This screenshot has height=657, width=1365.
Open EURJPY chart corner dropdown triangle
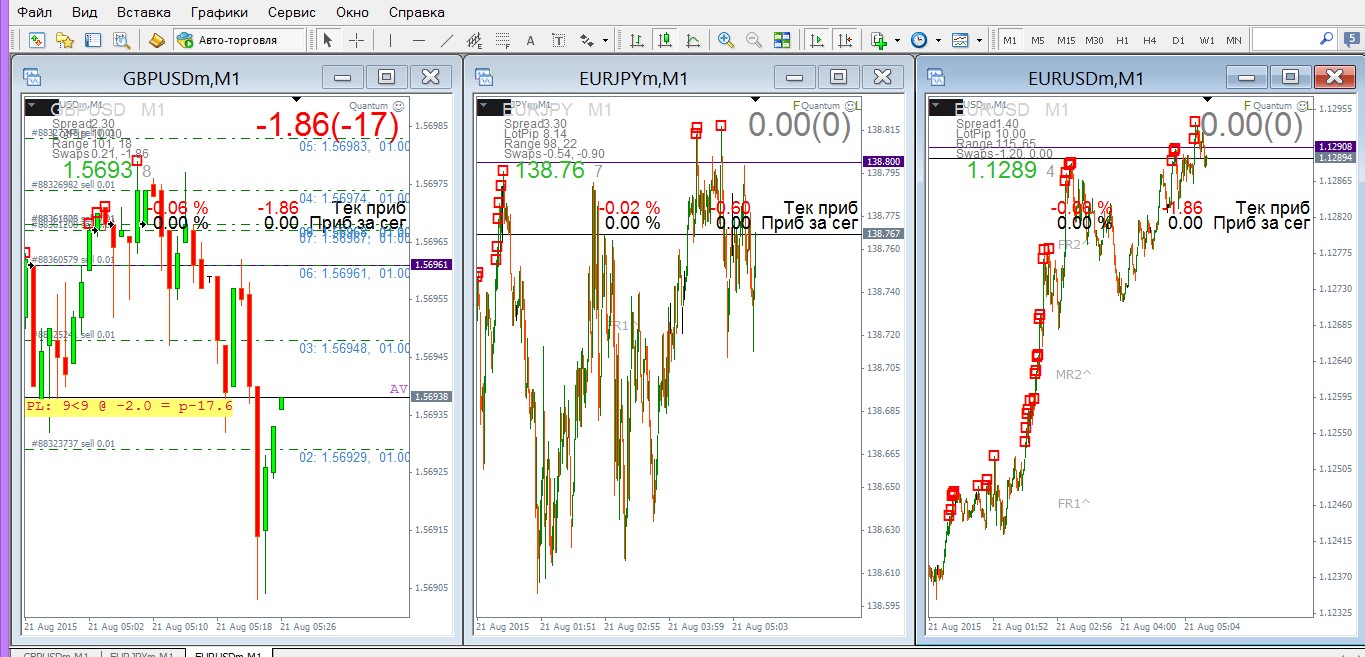click(x=484, y=105)
